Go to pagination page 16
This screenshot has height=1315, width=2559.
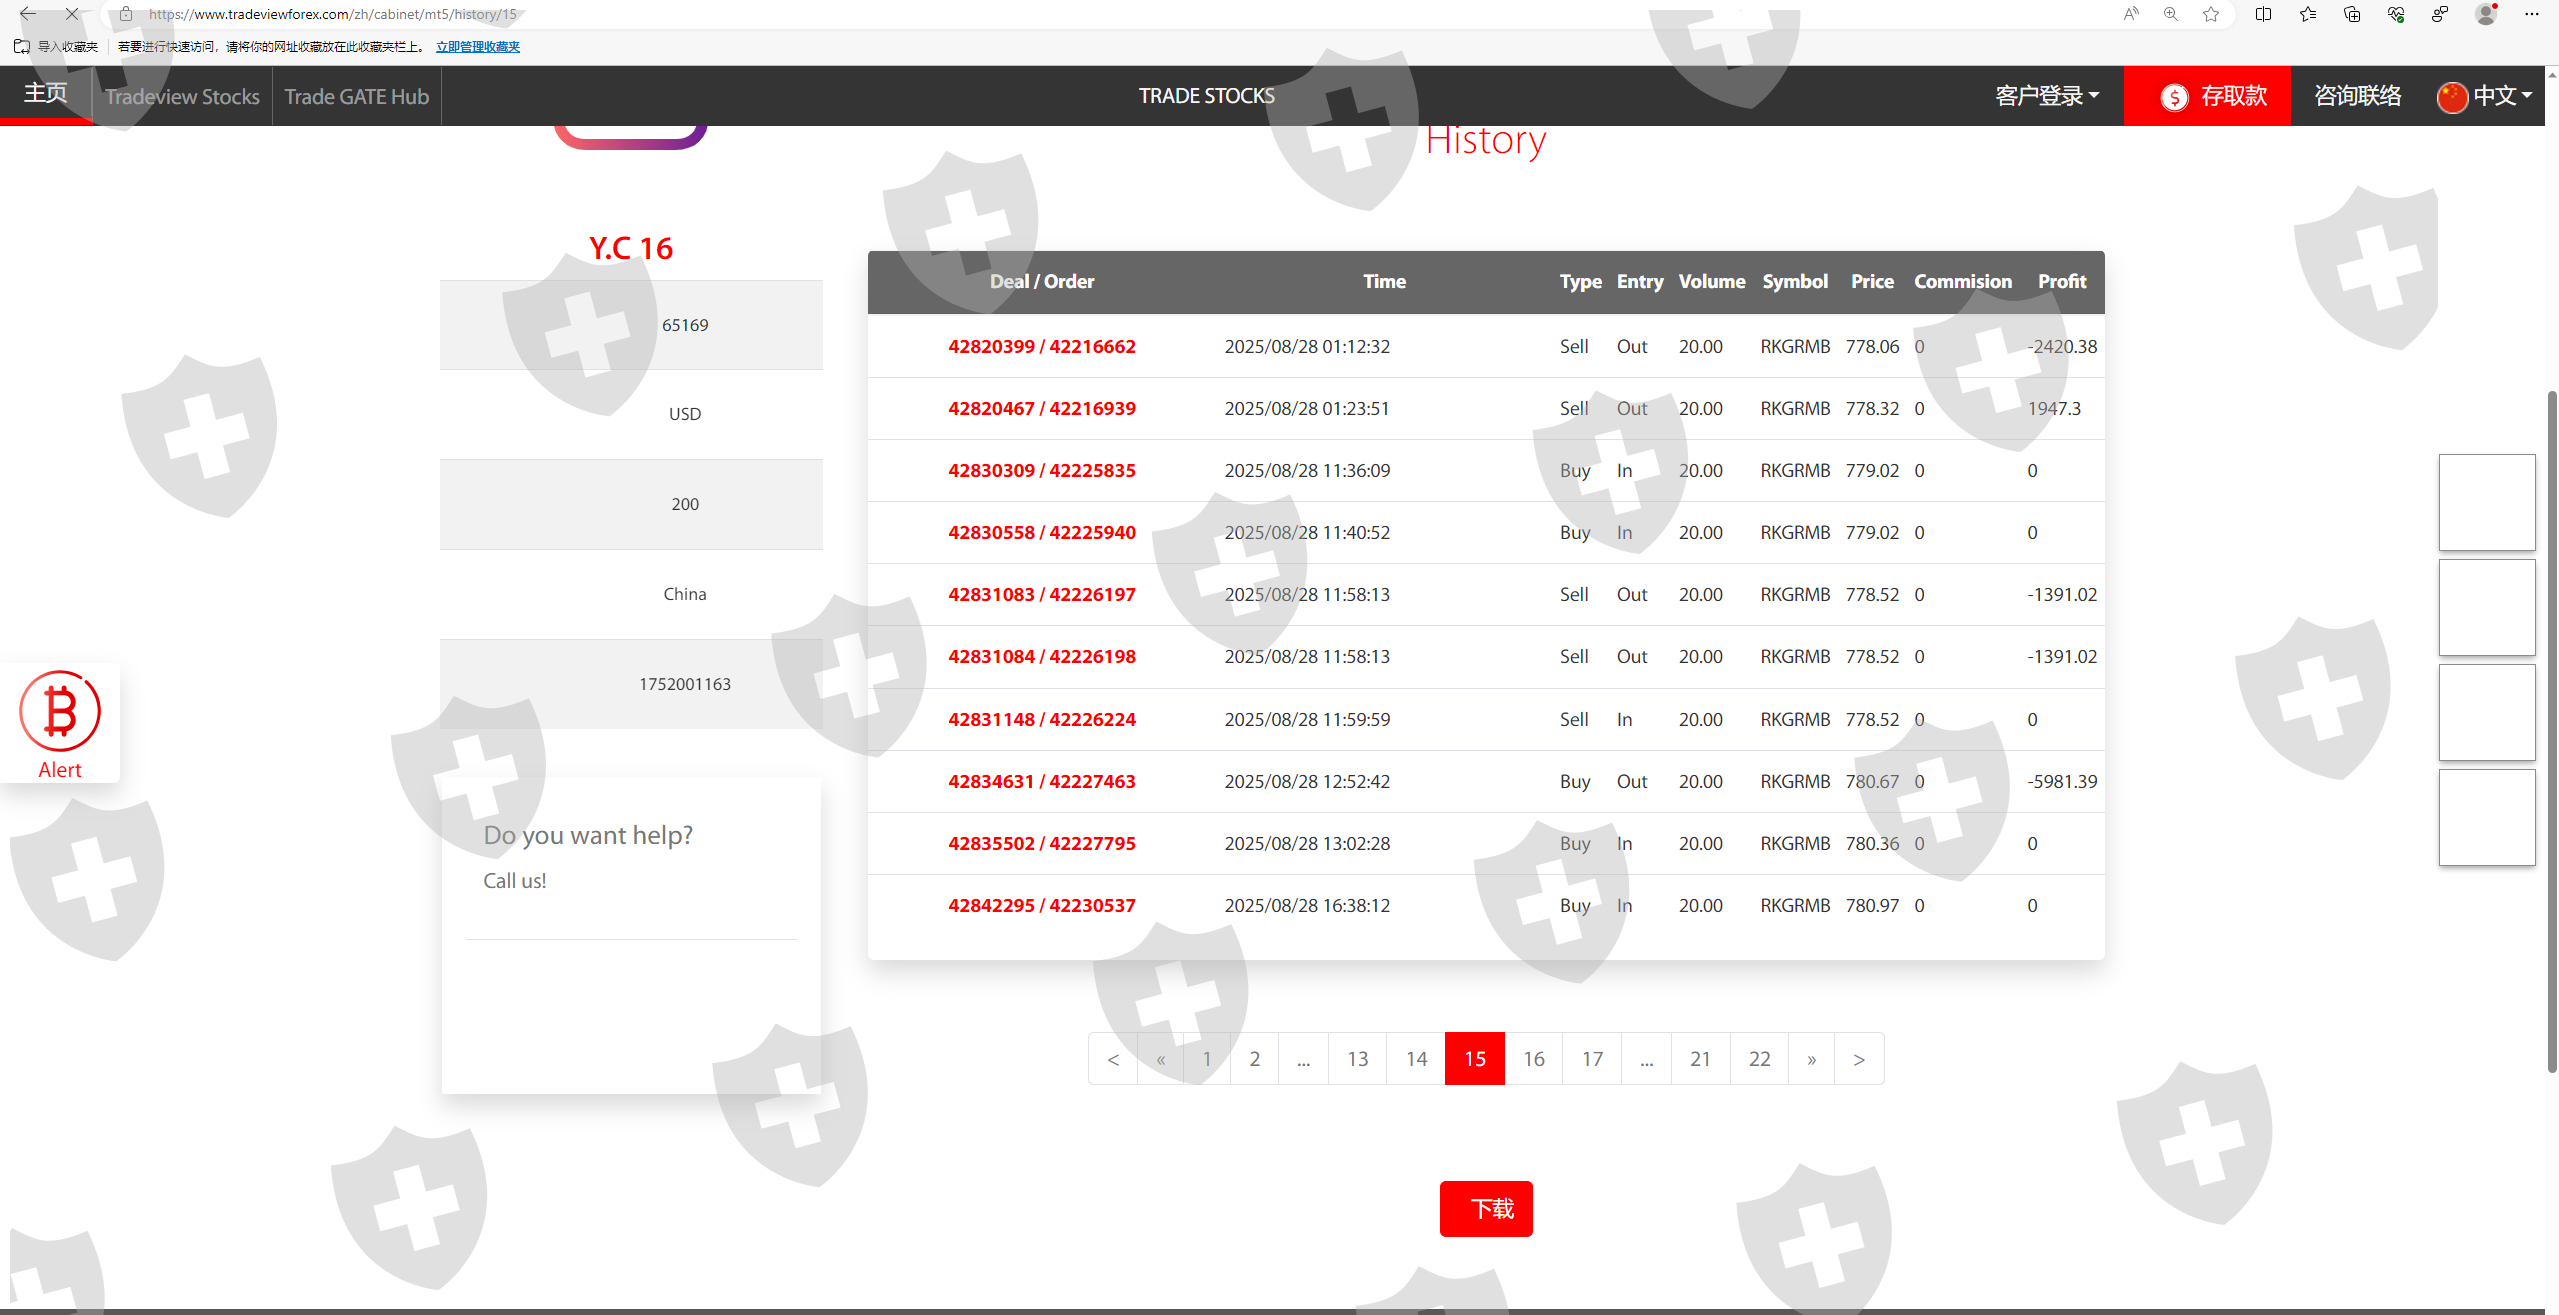coord(1534,1059)
